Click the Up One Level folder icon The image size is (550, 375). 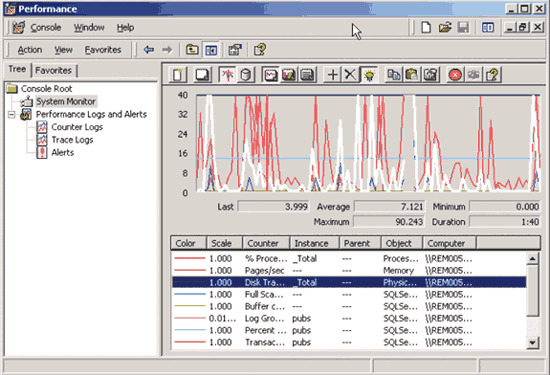point(192,50)
